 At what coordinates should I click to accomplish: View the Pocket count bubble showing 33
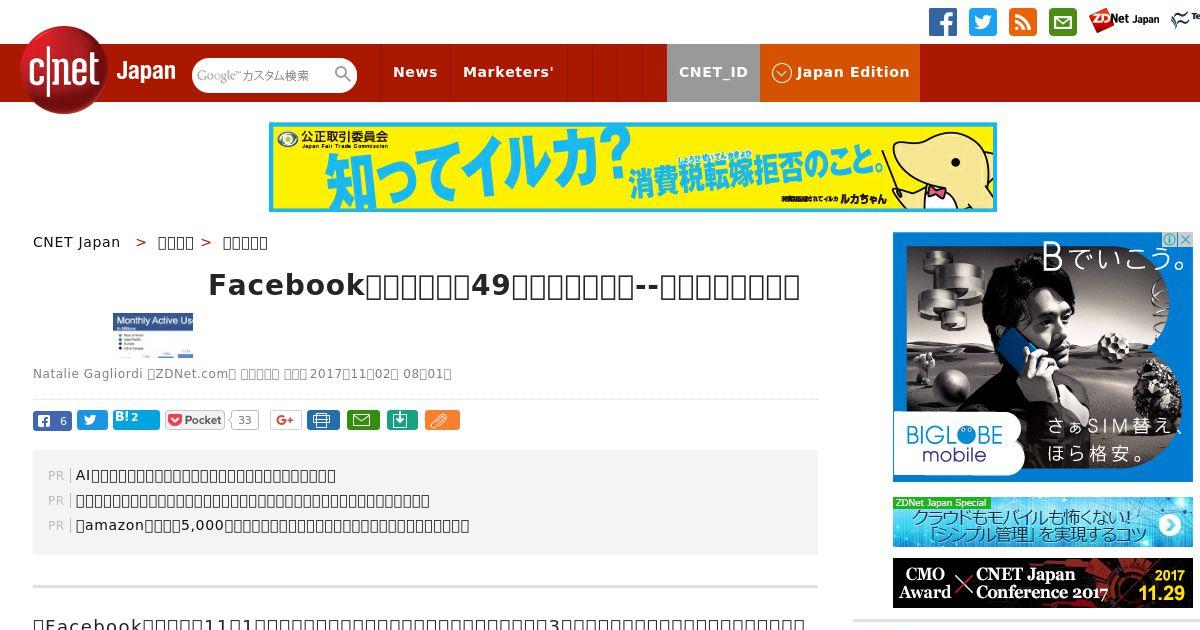click(244, 420)
